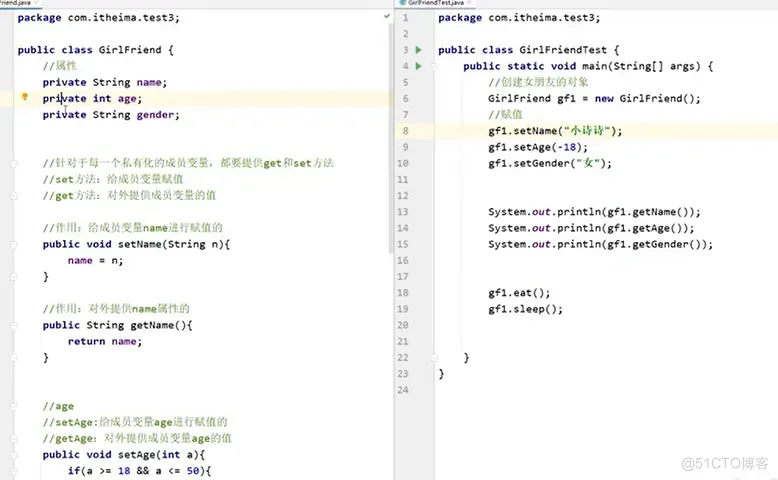Click package line in the GirlFriend editor
Screen dimensions: 778x480
(99, 18)
